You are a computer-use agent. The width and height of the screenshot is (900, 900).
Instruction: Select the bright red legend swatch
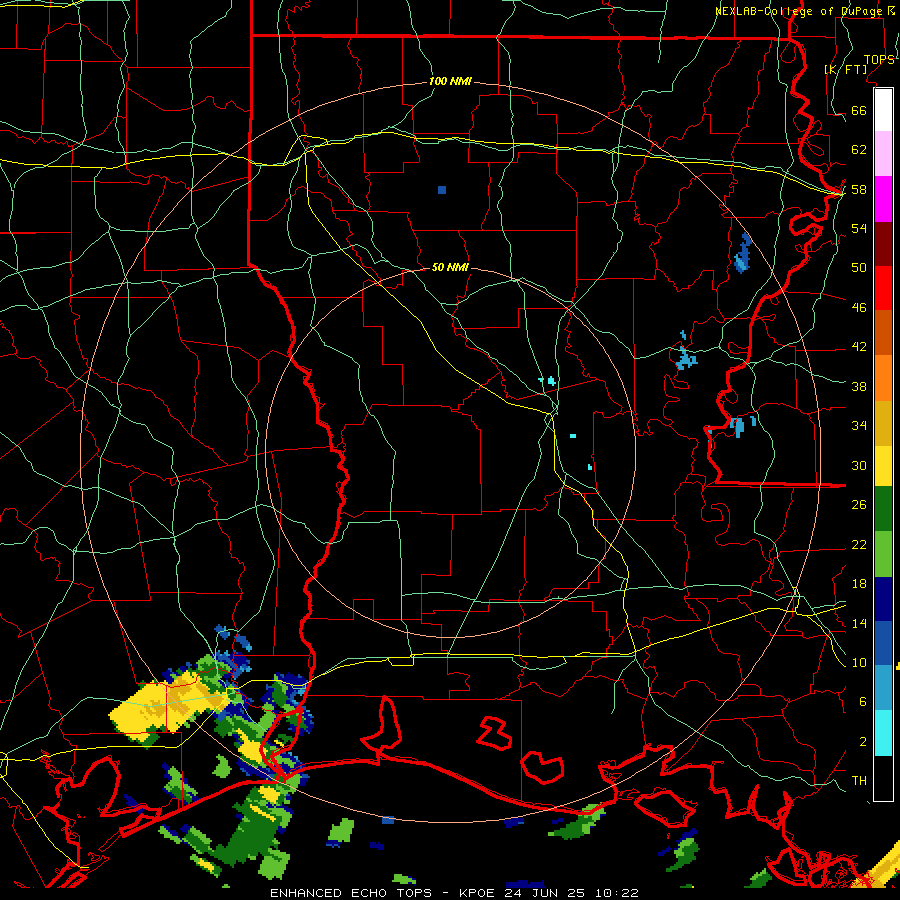click(x=883, y=288)
